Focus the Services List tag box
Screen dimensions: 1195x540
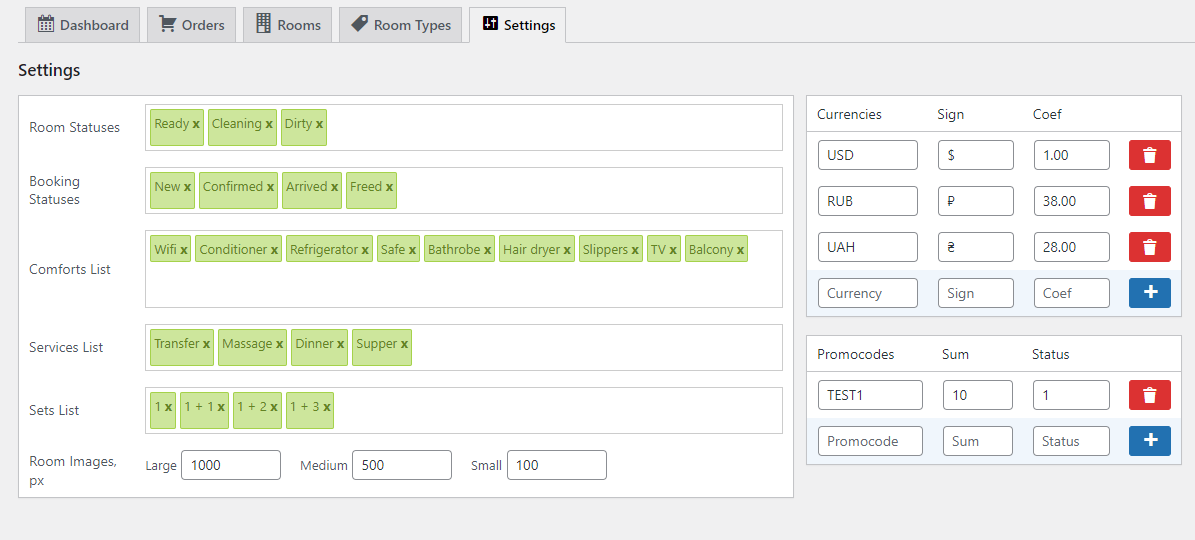point(463,347)
